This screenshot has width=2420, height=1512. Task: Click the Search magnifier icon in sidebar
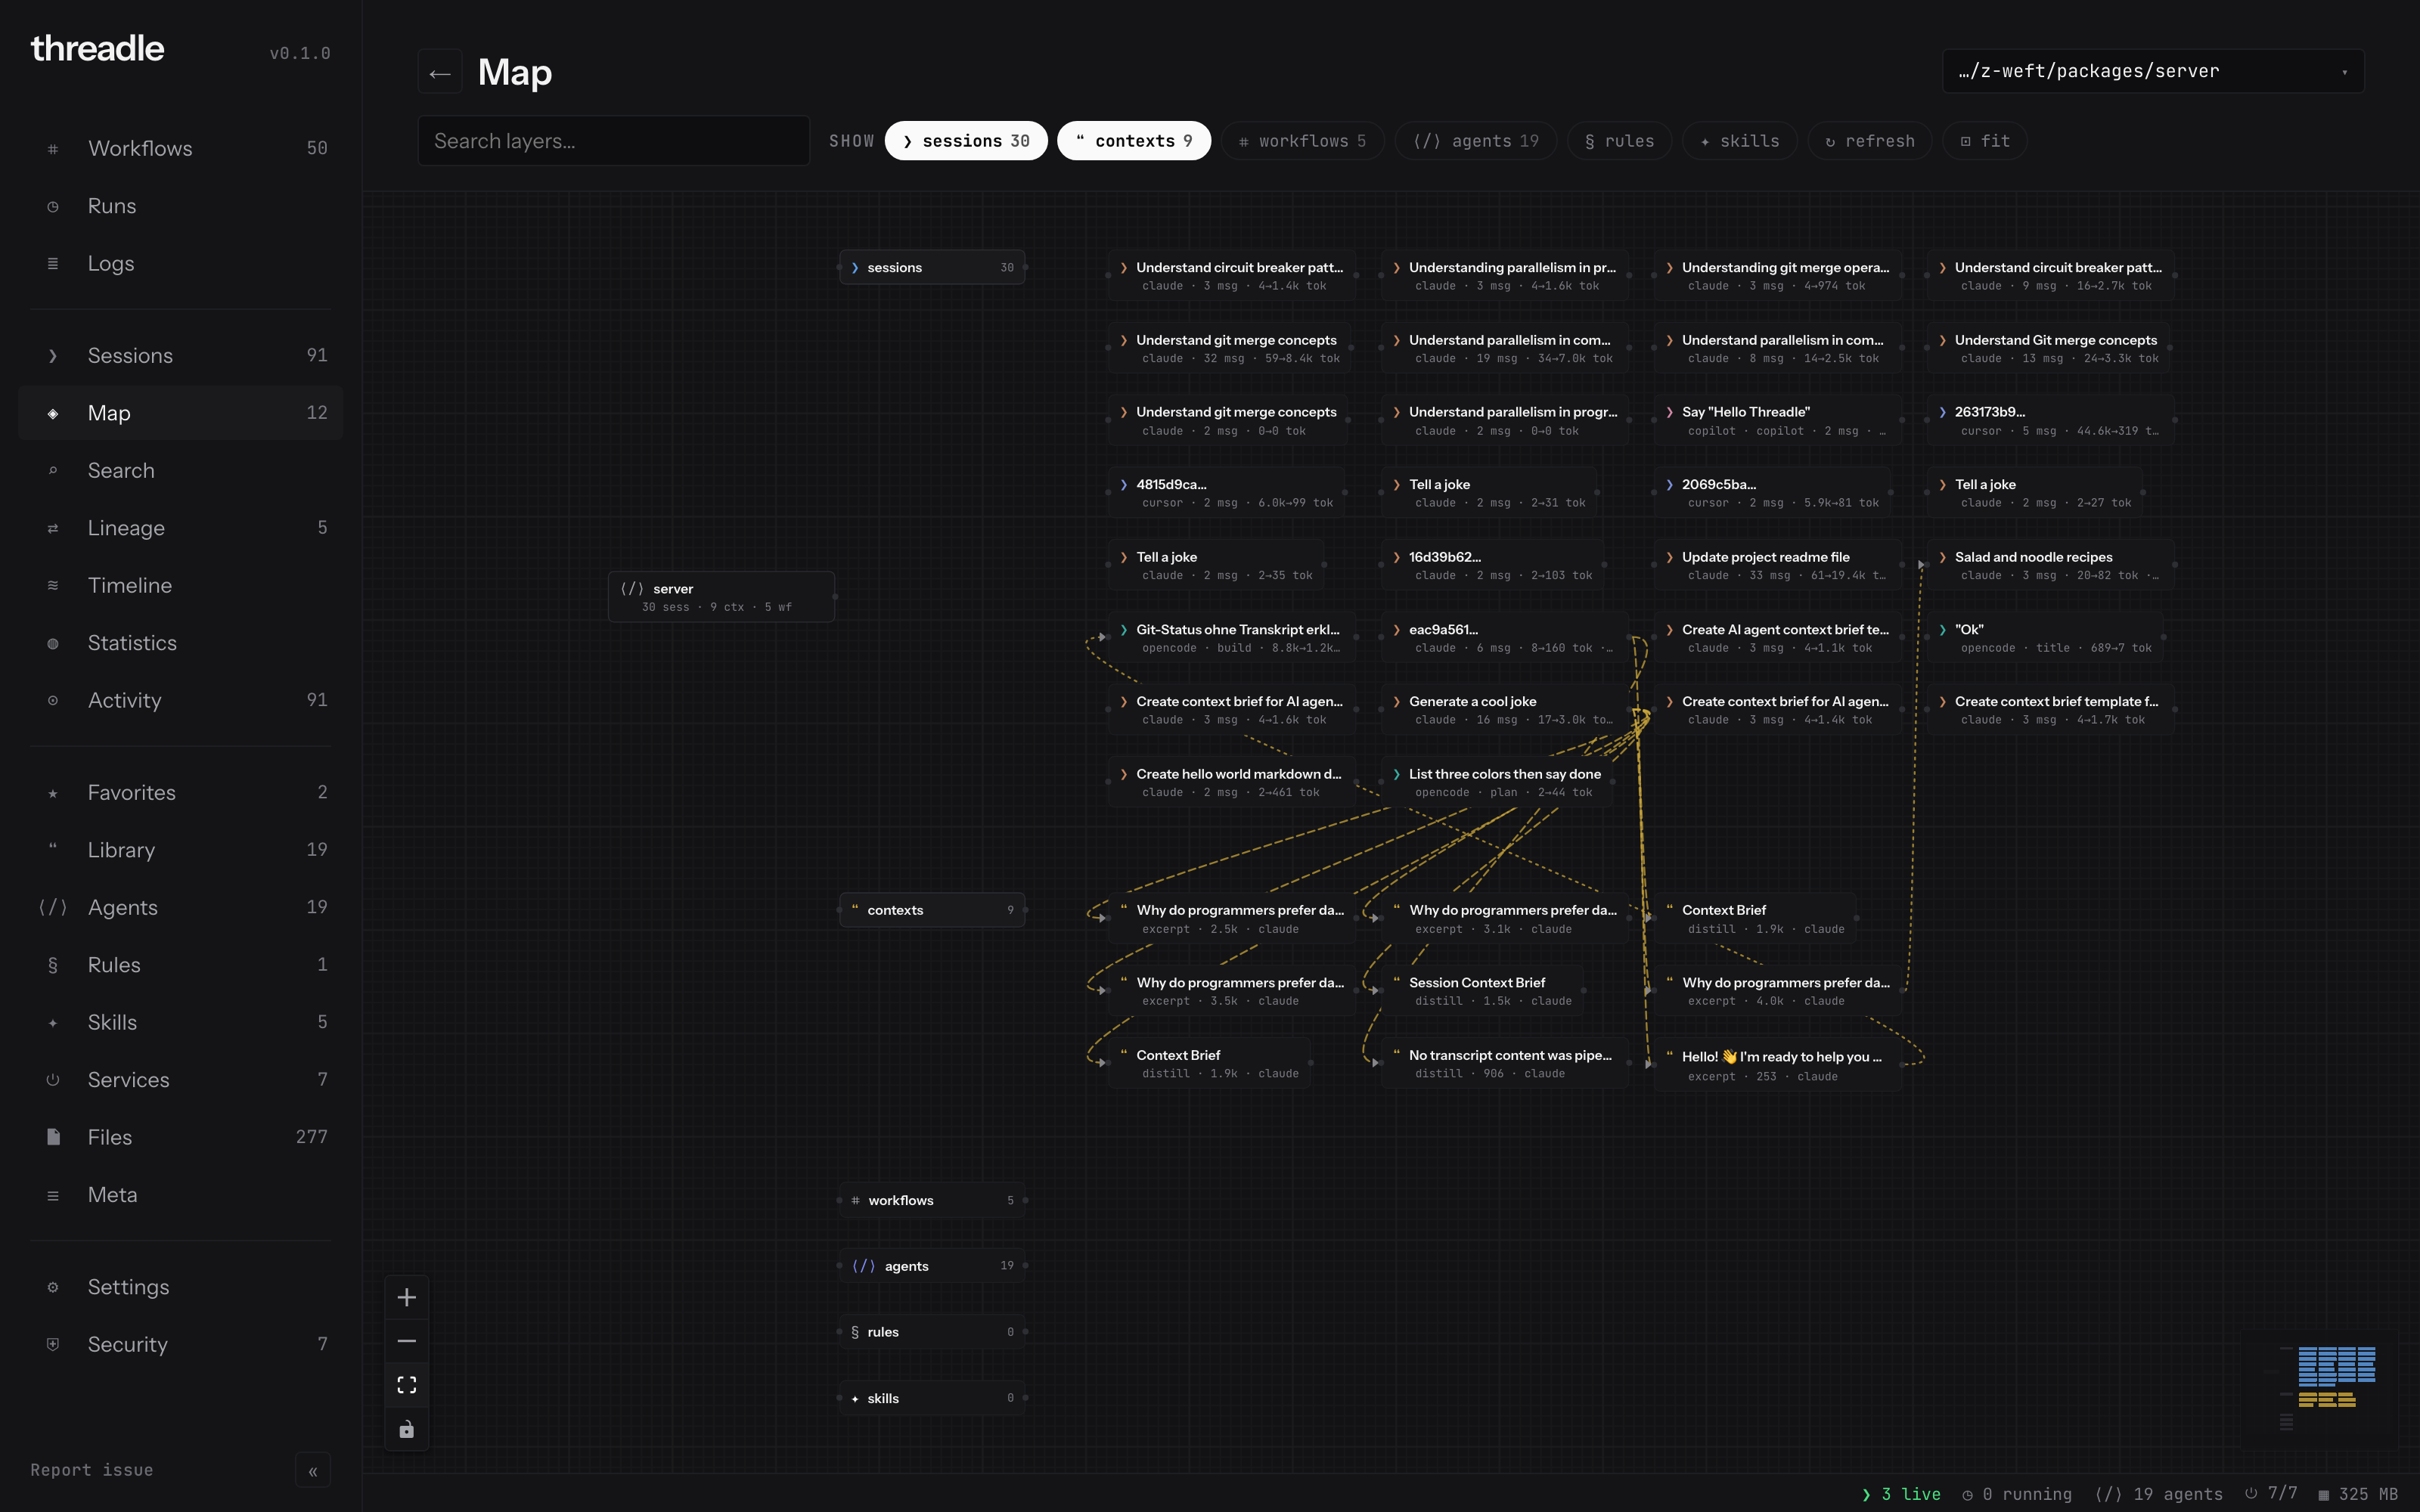coord(53,471)
